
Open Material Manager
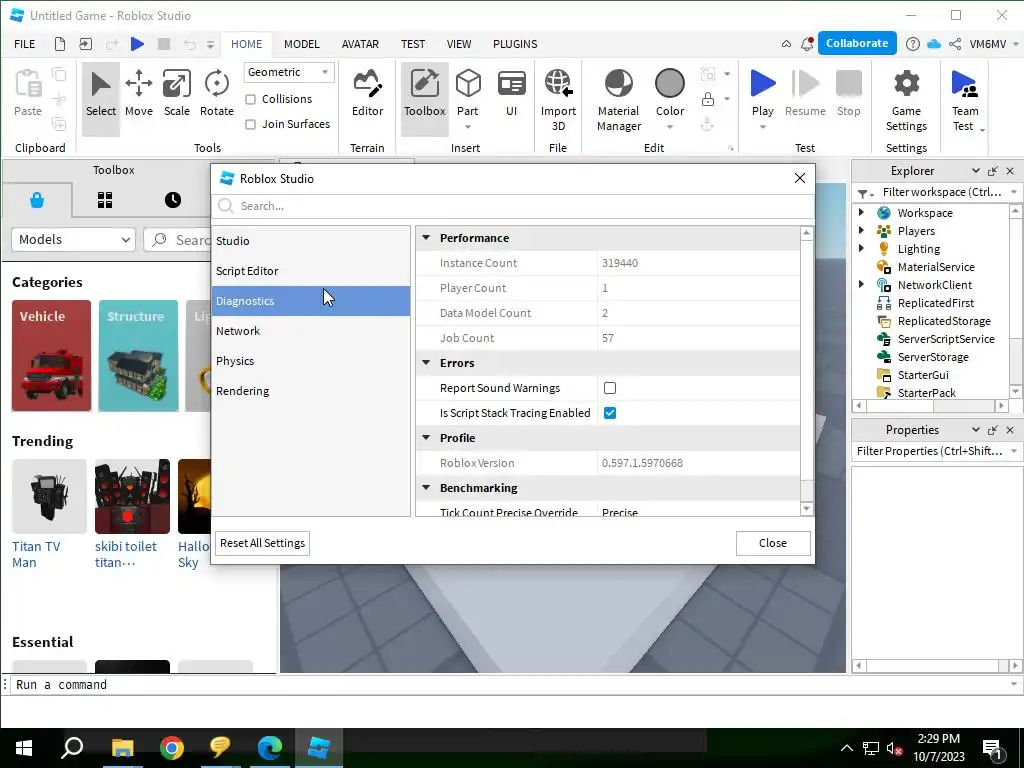618,100
